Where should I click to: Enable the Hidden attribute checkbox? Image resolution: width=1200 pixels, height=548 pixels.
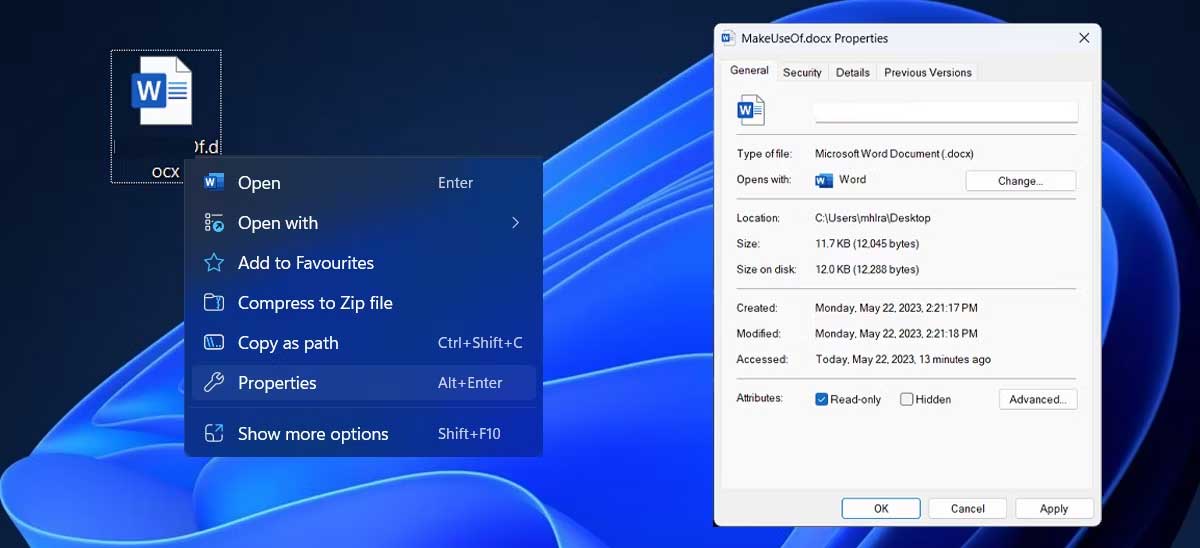906,399
